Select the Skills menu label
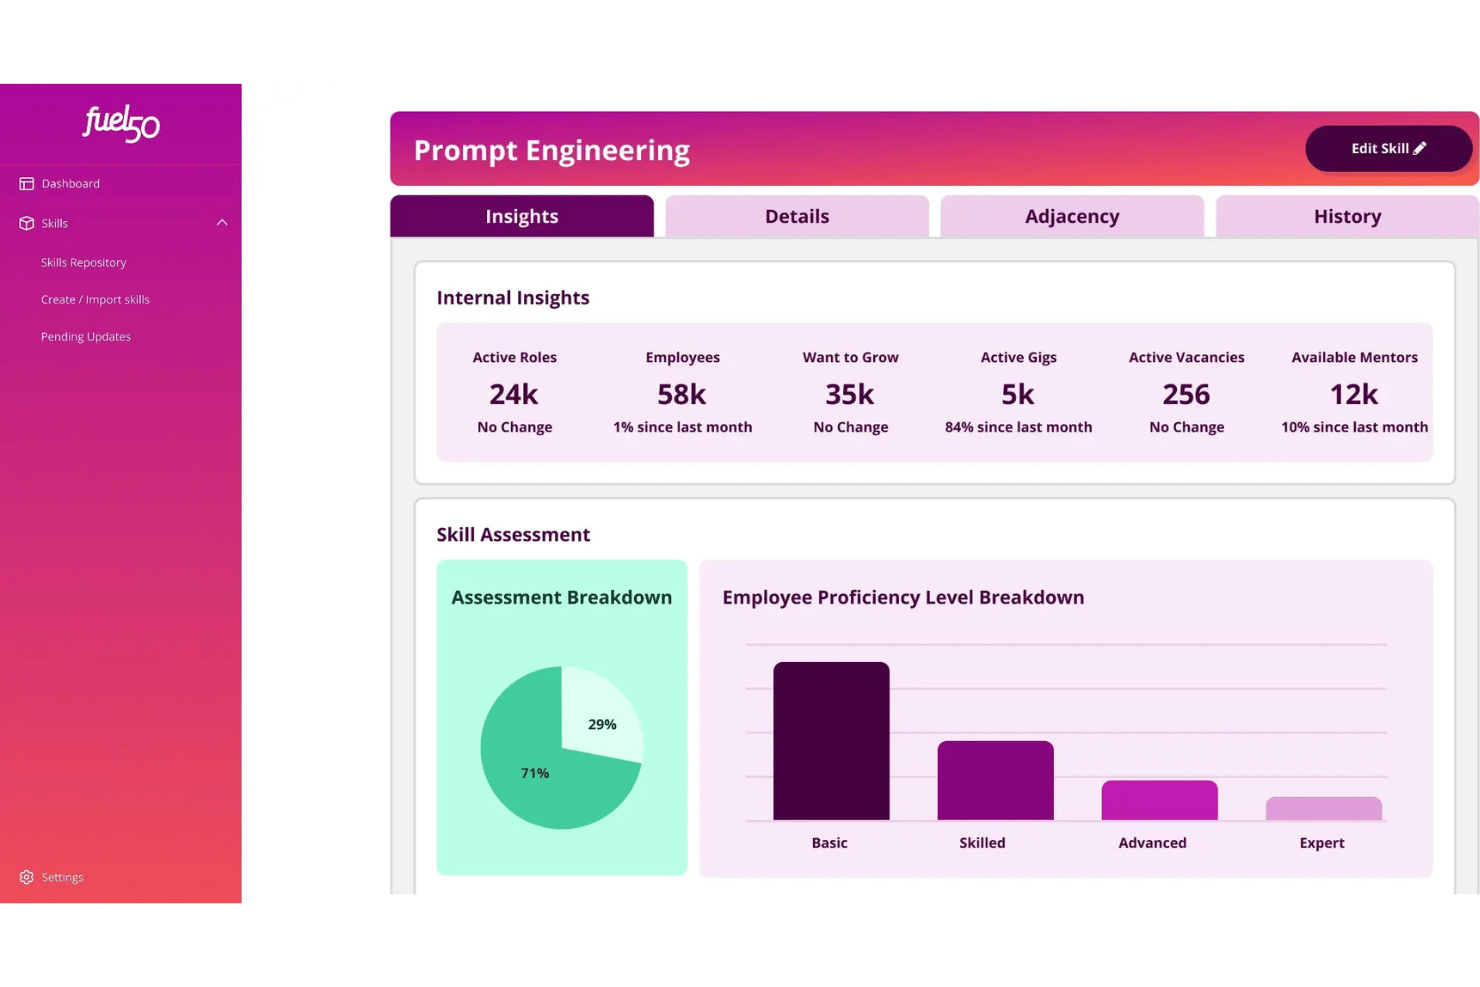This screenshot has width=1480, height=987. (55, 223)
